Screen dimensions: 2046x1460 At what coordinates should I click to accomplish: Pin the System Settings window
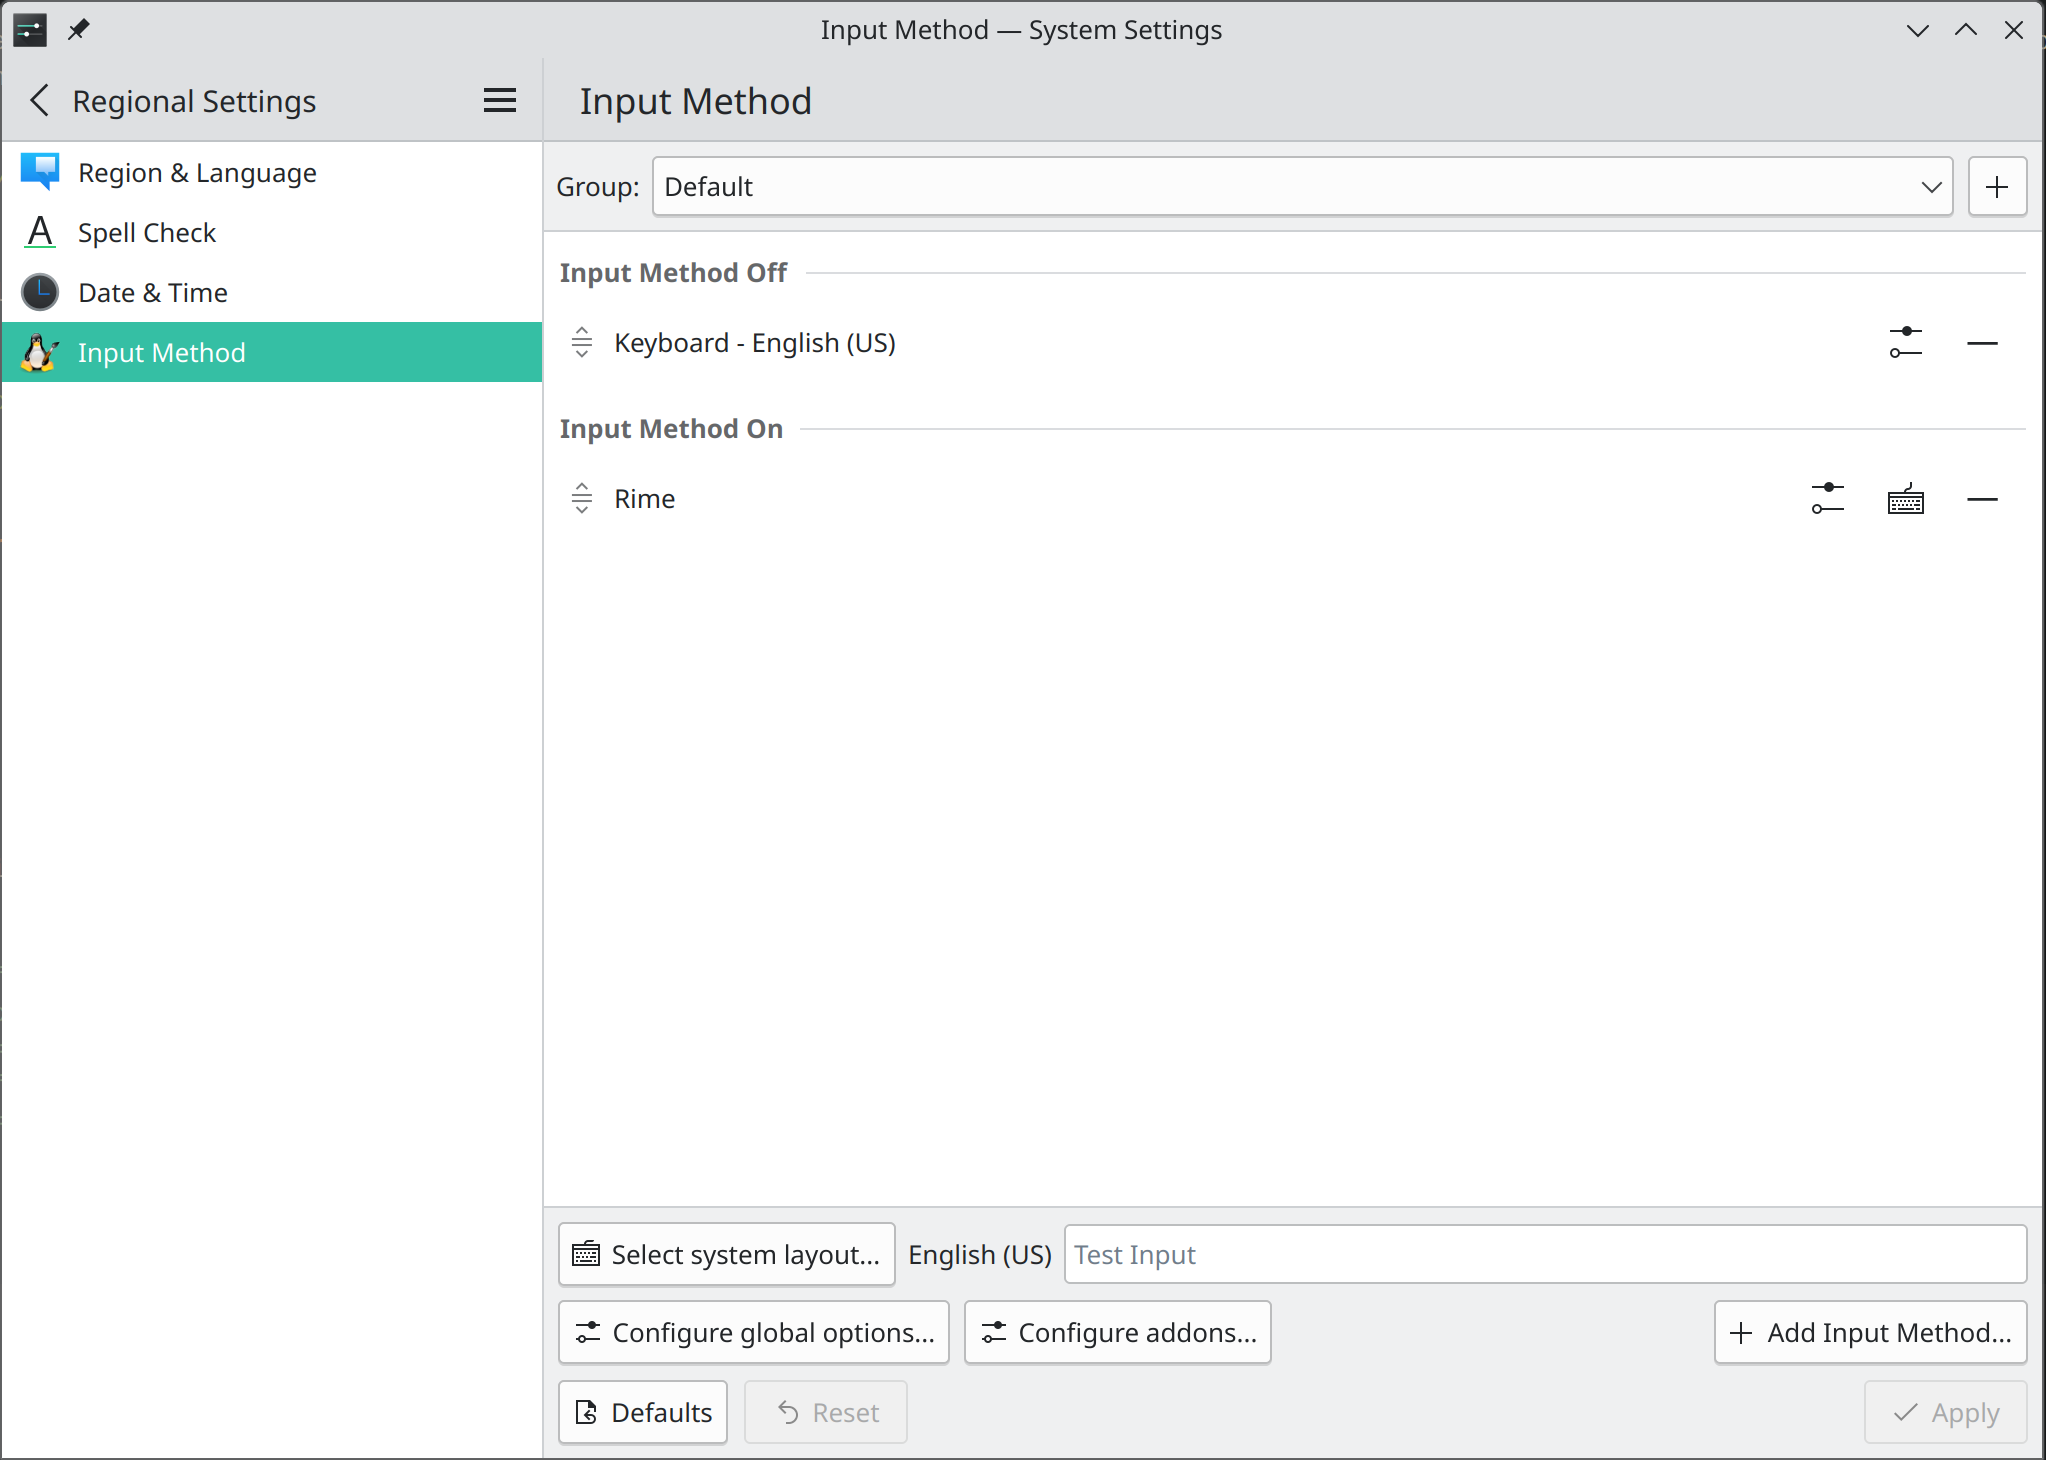pyautogui.click(x=78, y=30)
